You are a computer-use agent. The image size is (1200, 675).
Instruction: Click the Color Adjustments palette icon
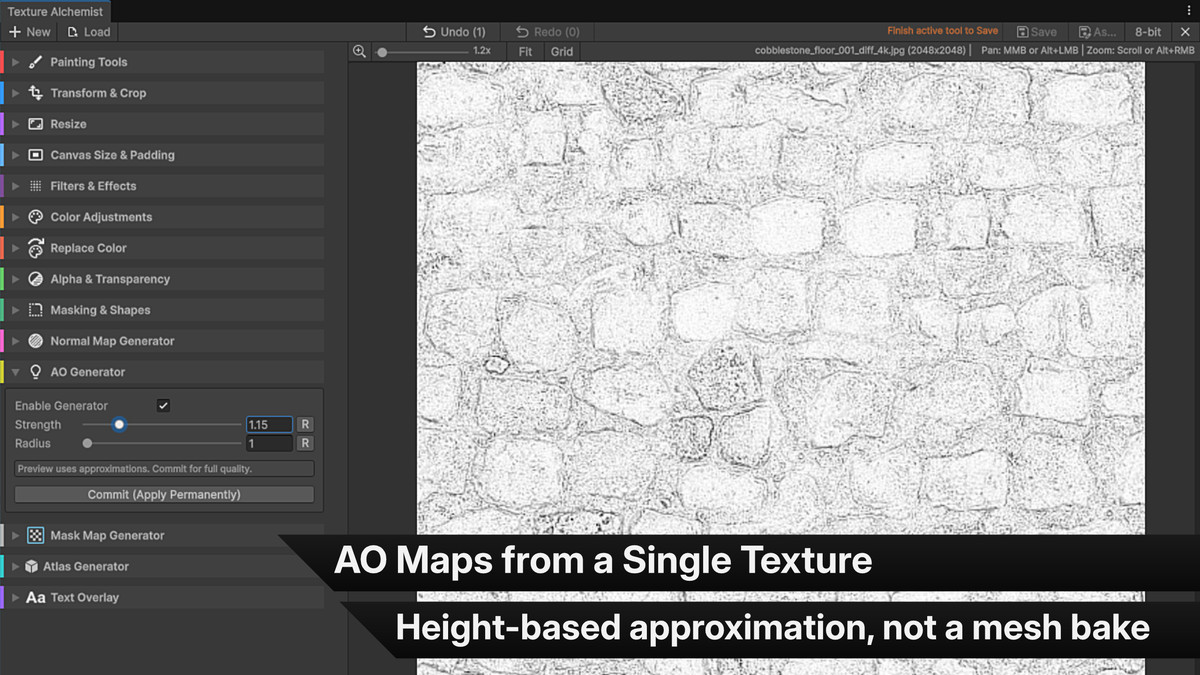36,217
